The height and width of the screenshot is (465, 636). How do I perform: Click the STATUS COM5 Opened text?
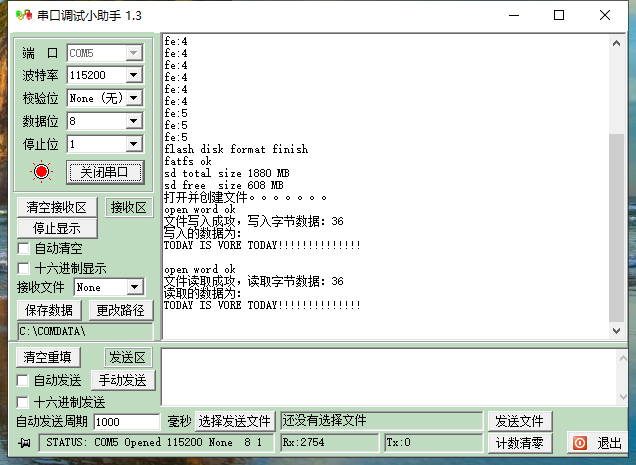tap(154, 442)
